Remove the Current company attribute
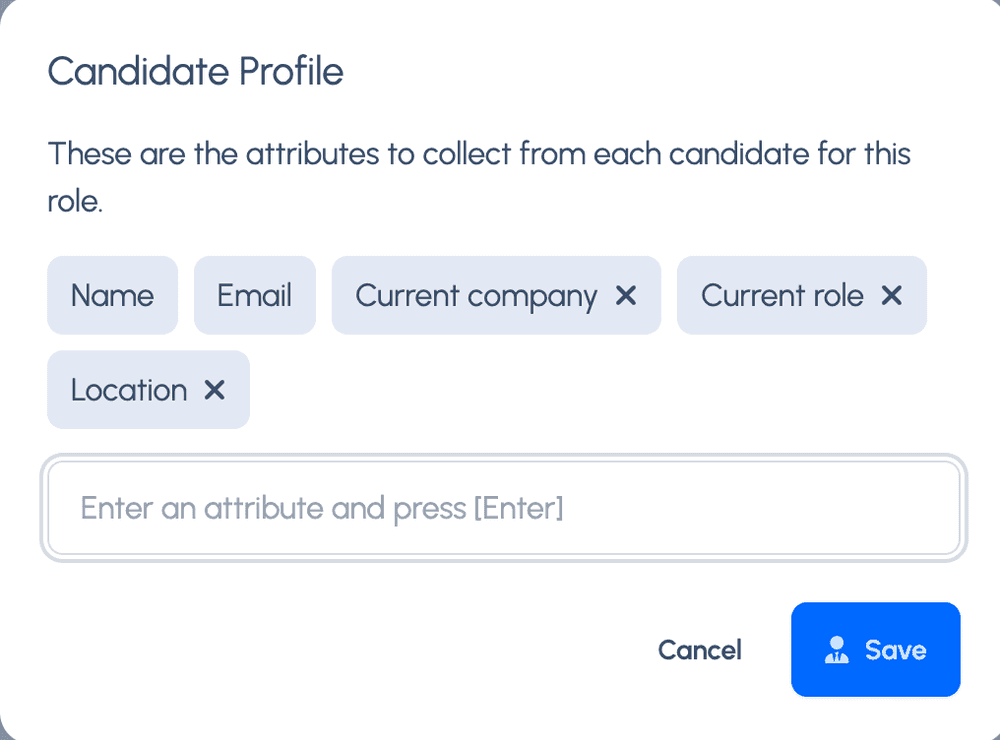 (x=626, y=295)
